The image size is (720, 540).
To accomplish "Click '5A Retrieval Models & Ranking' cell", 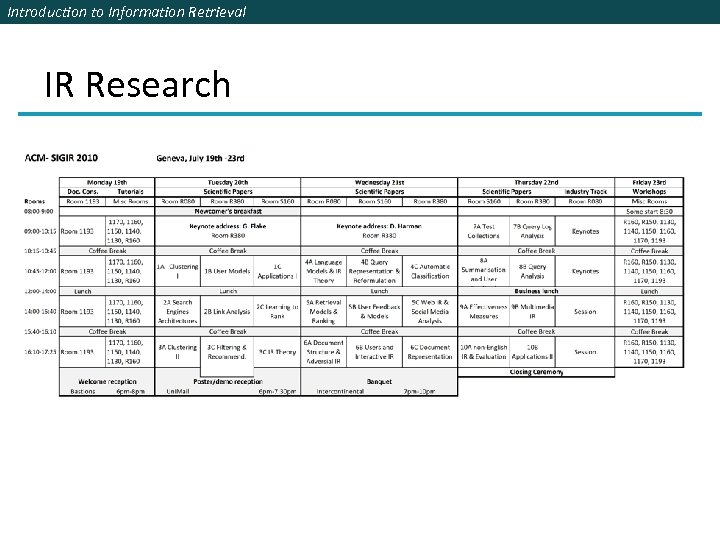I will [x=323, y=311].
